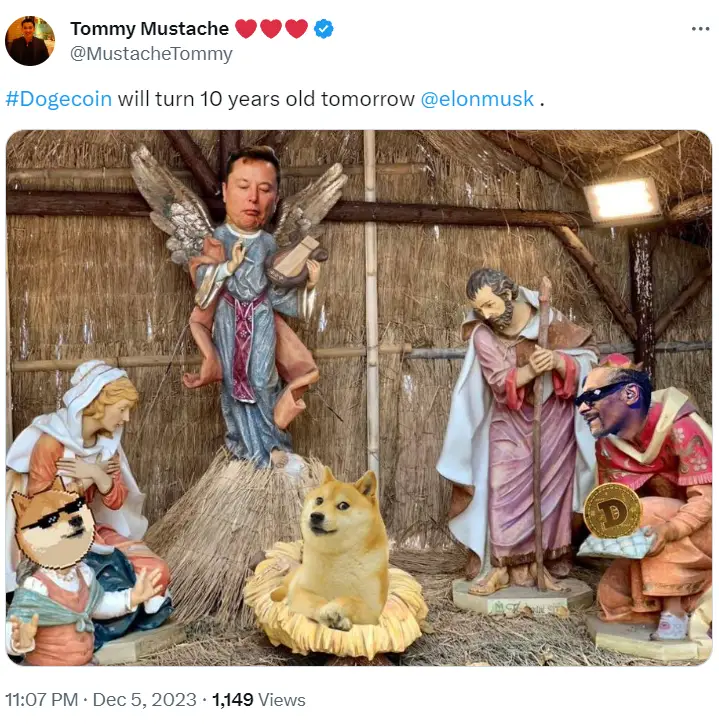Open the @elonmusk mention
The image size is (719, 724).
(476, 99)
